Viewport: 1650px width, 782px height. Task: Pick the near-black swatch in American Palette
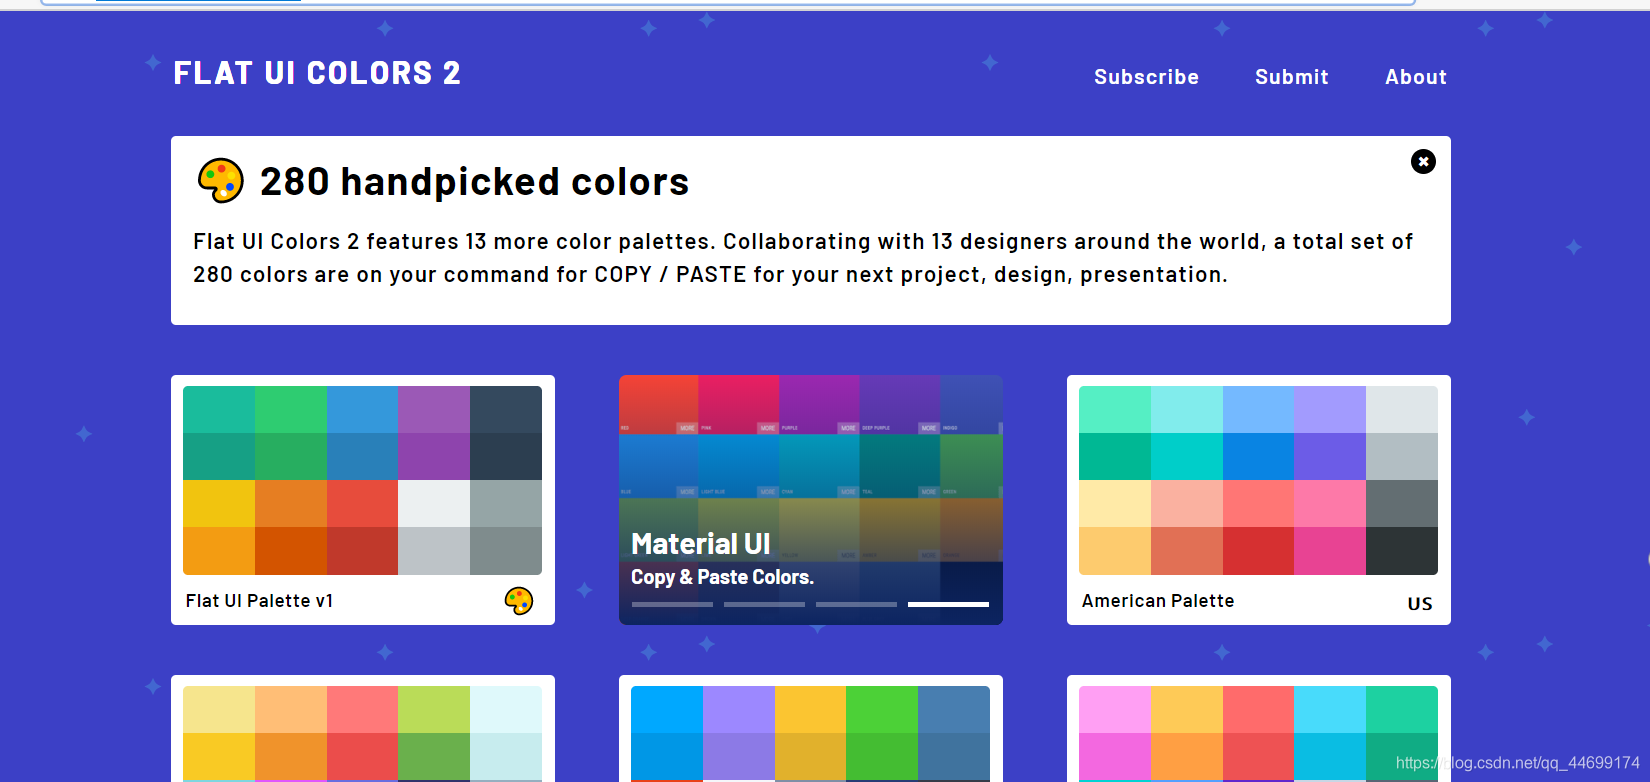click(x=1402, y=551)
